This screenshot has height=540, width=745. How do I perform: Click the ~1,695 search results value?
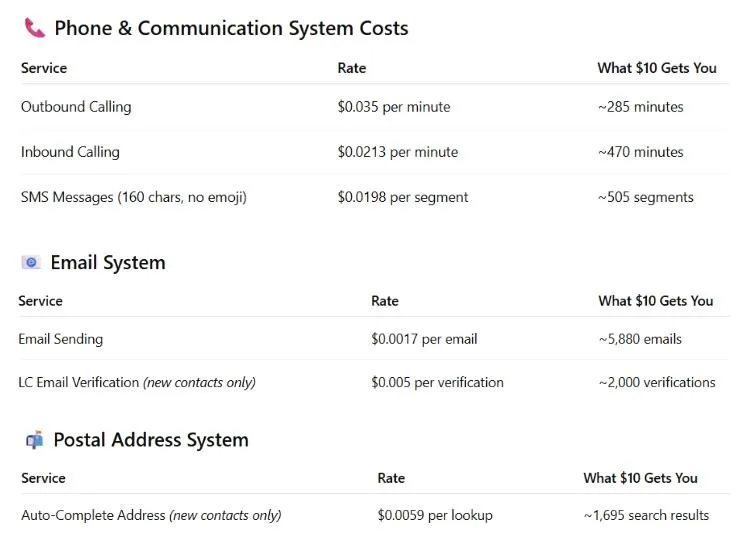click(x=646, y=515)
